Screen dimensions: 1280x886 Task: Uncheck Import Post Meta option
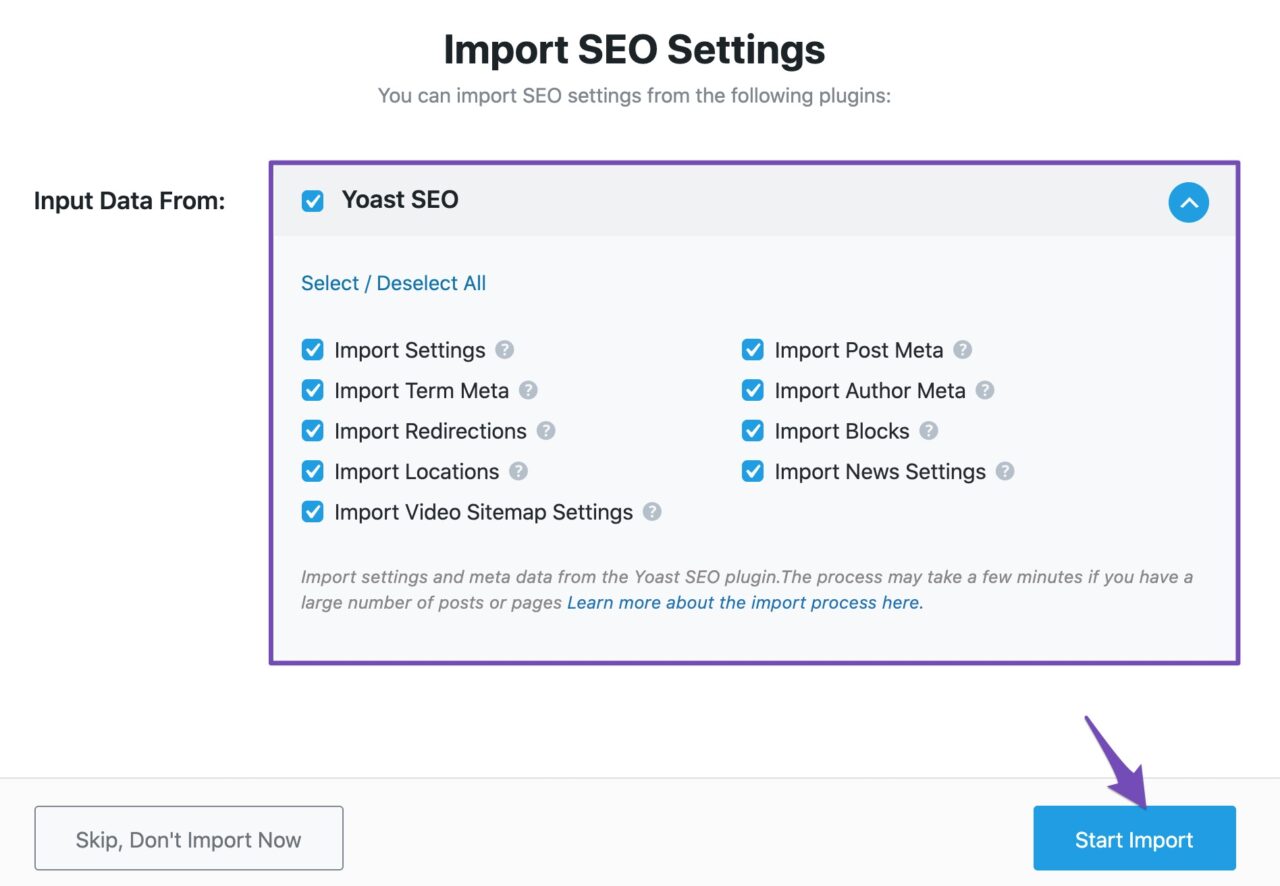[x=753, y=350]
